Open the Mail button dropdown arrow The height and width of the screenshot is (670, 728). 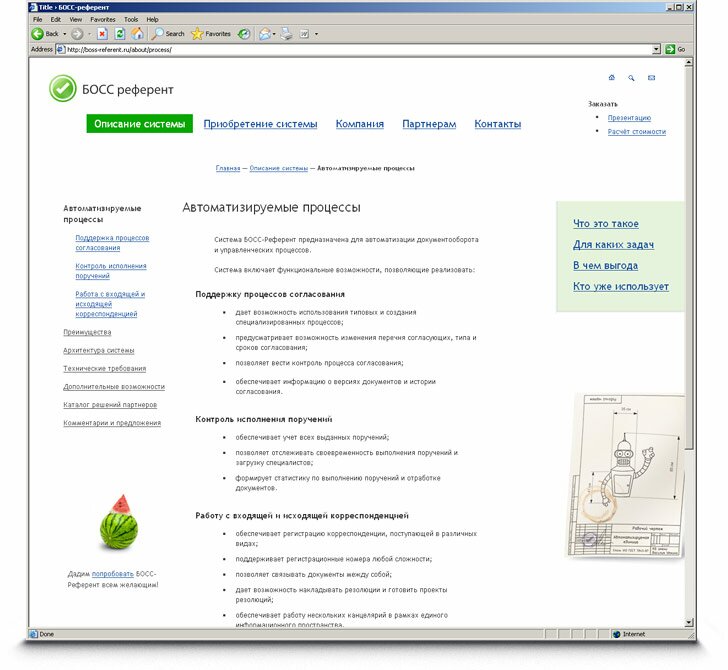[x=274, y=34]
